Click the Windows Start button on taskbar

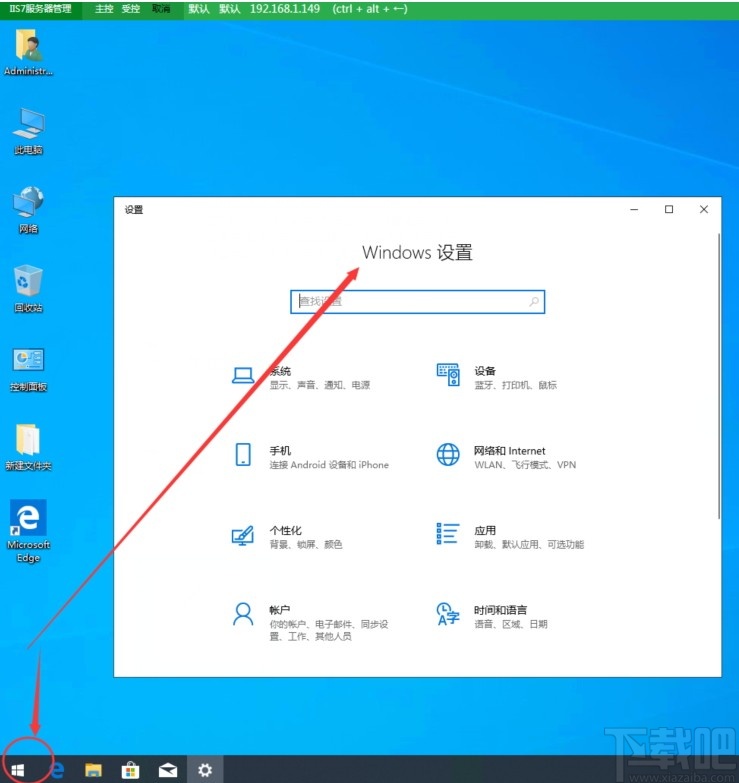18,770
